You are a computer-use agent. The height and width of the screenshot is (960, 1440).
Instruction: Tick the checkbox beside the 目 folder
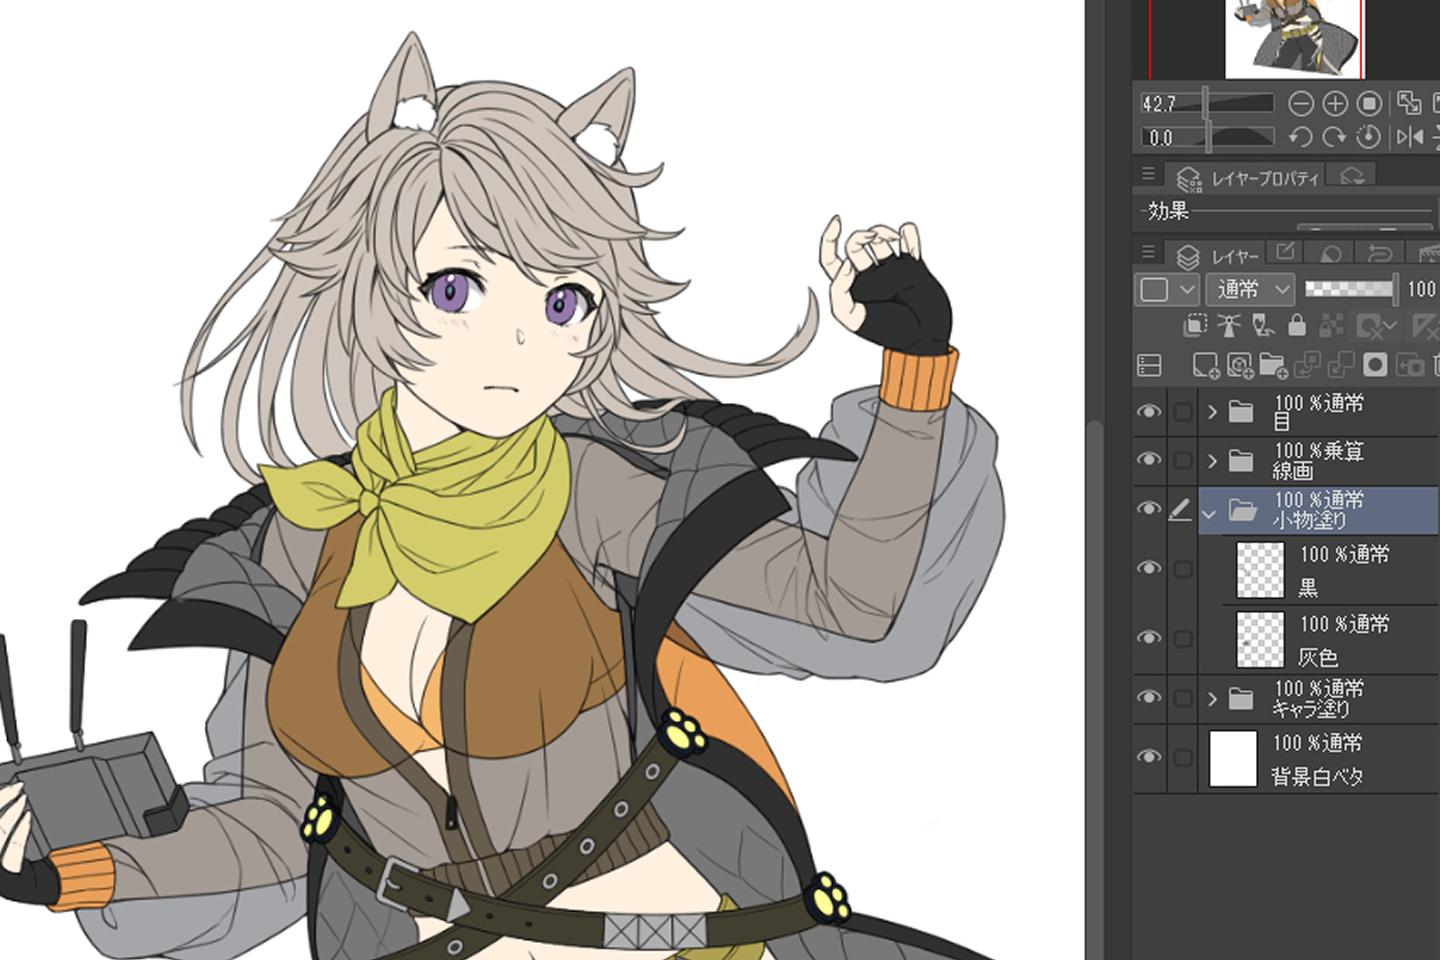tap(1183, 412)
